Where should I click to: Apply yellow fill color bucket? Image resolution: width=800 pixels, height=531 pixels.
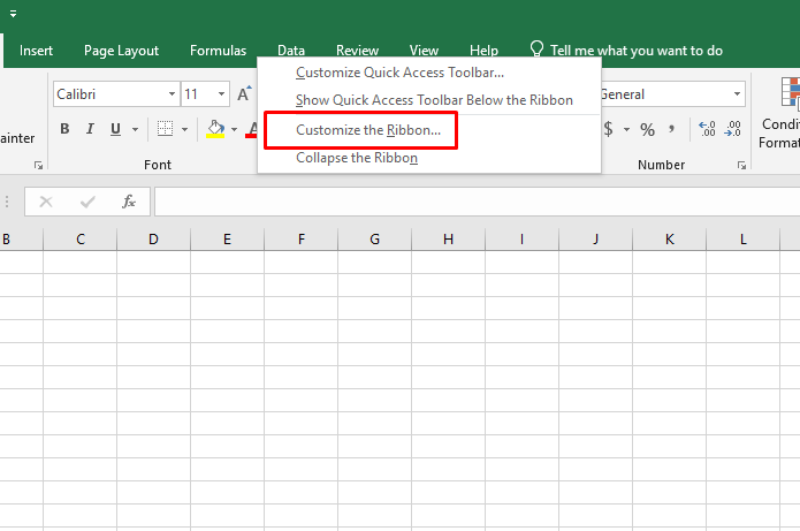click(x=215, y=129)
